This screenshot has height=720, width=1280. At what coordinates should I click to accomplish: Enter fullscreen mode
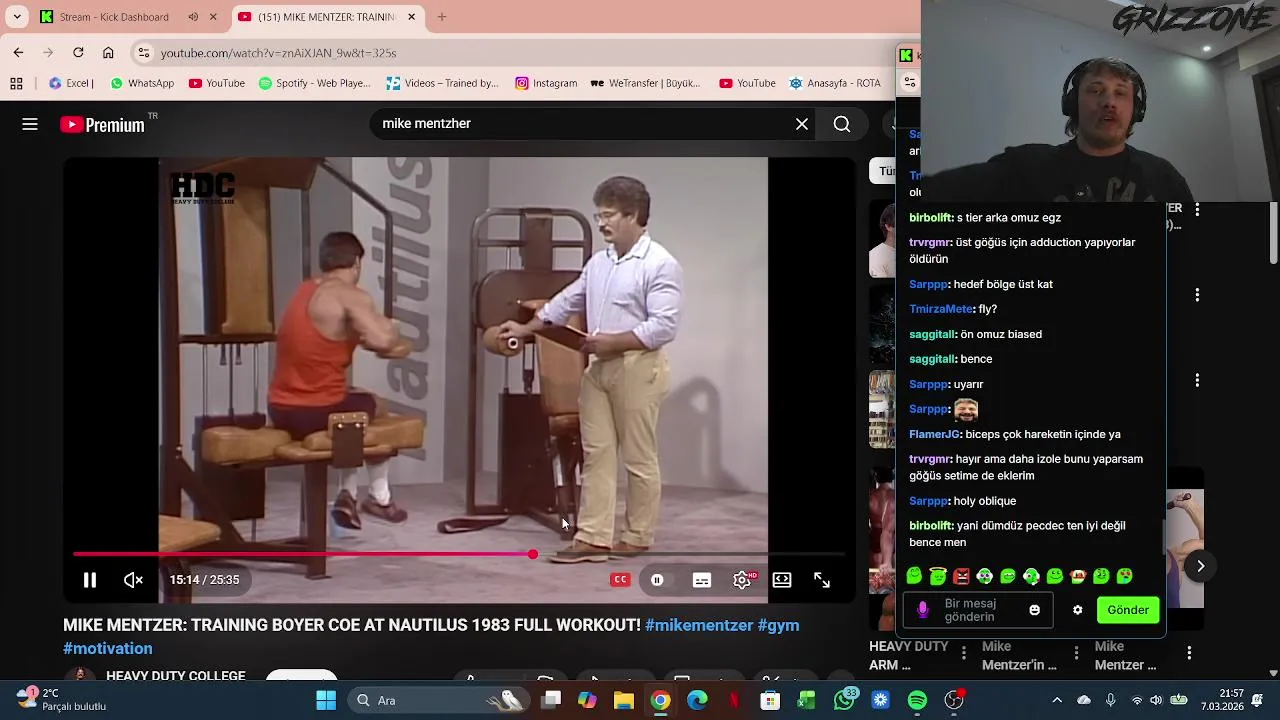click(822, 580)
